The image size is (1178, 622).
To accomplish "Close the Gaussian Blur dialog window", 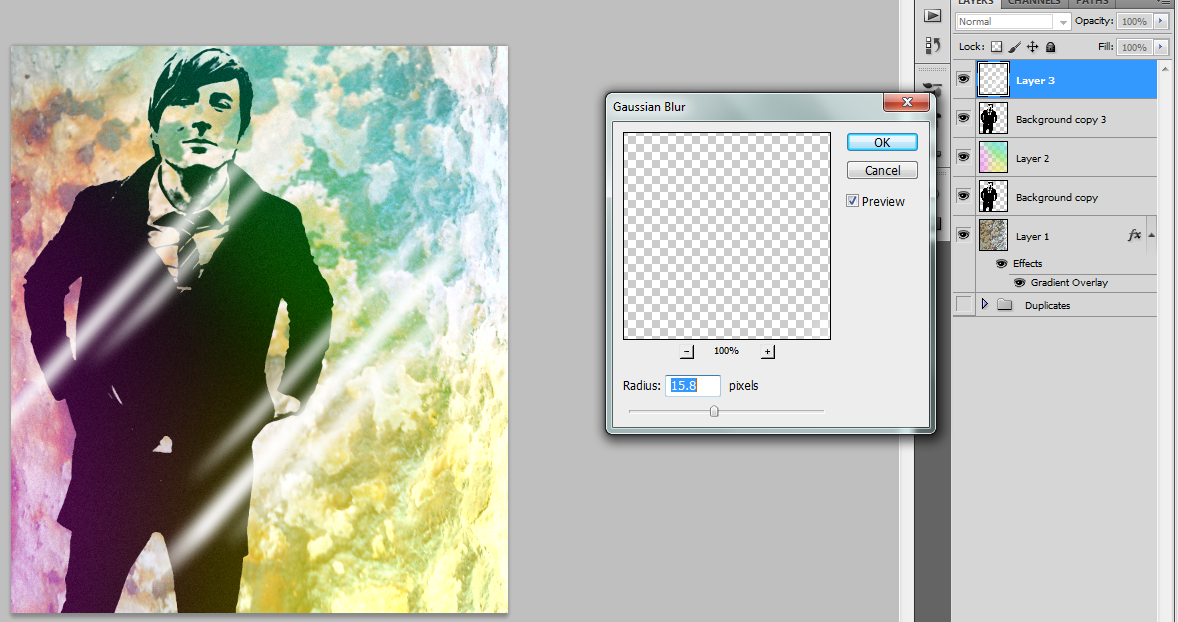I will (x=906, y=102).
